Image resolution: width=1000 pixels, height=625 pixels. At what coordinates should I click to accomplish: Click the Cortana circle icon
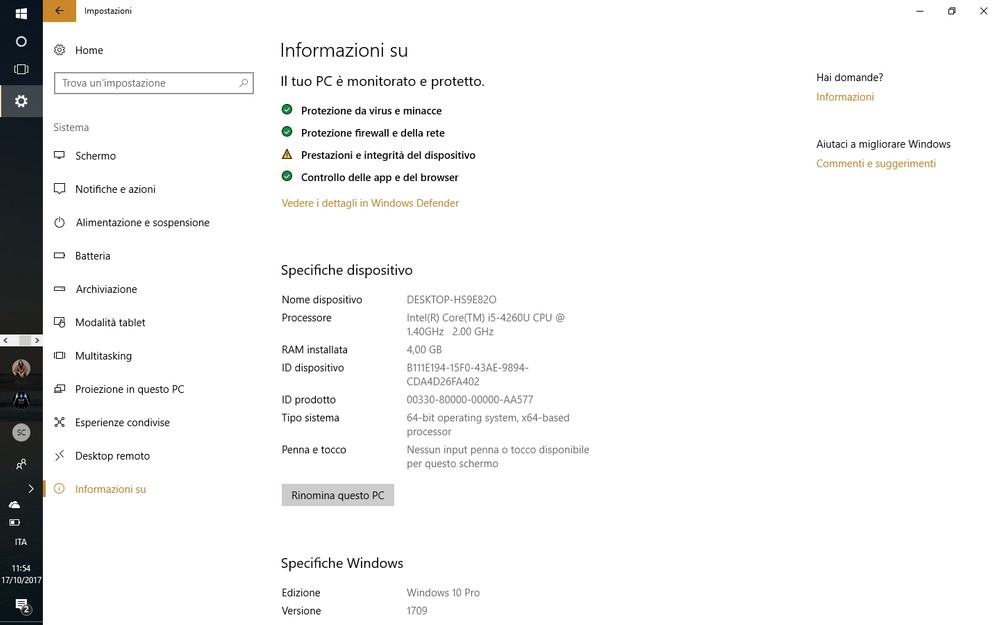pyautogui.click(x=21, y=42)
